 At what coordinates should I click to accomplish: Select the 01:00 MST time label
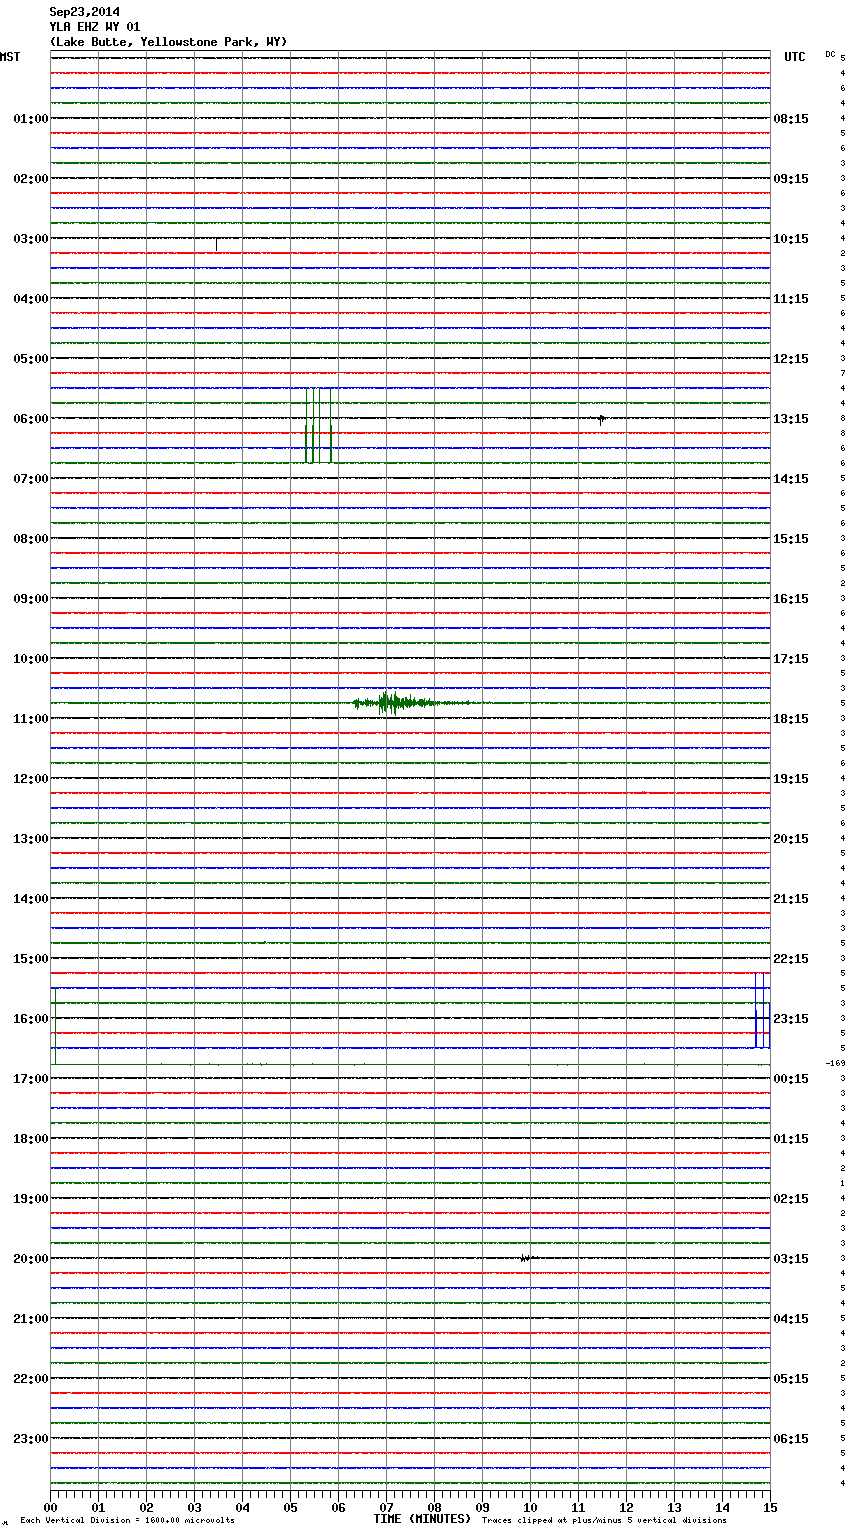pos(31,119)
